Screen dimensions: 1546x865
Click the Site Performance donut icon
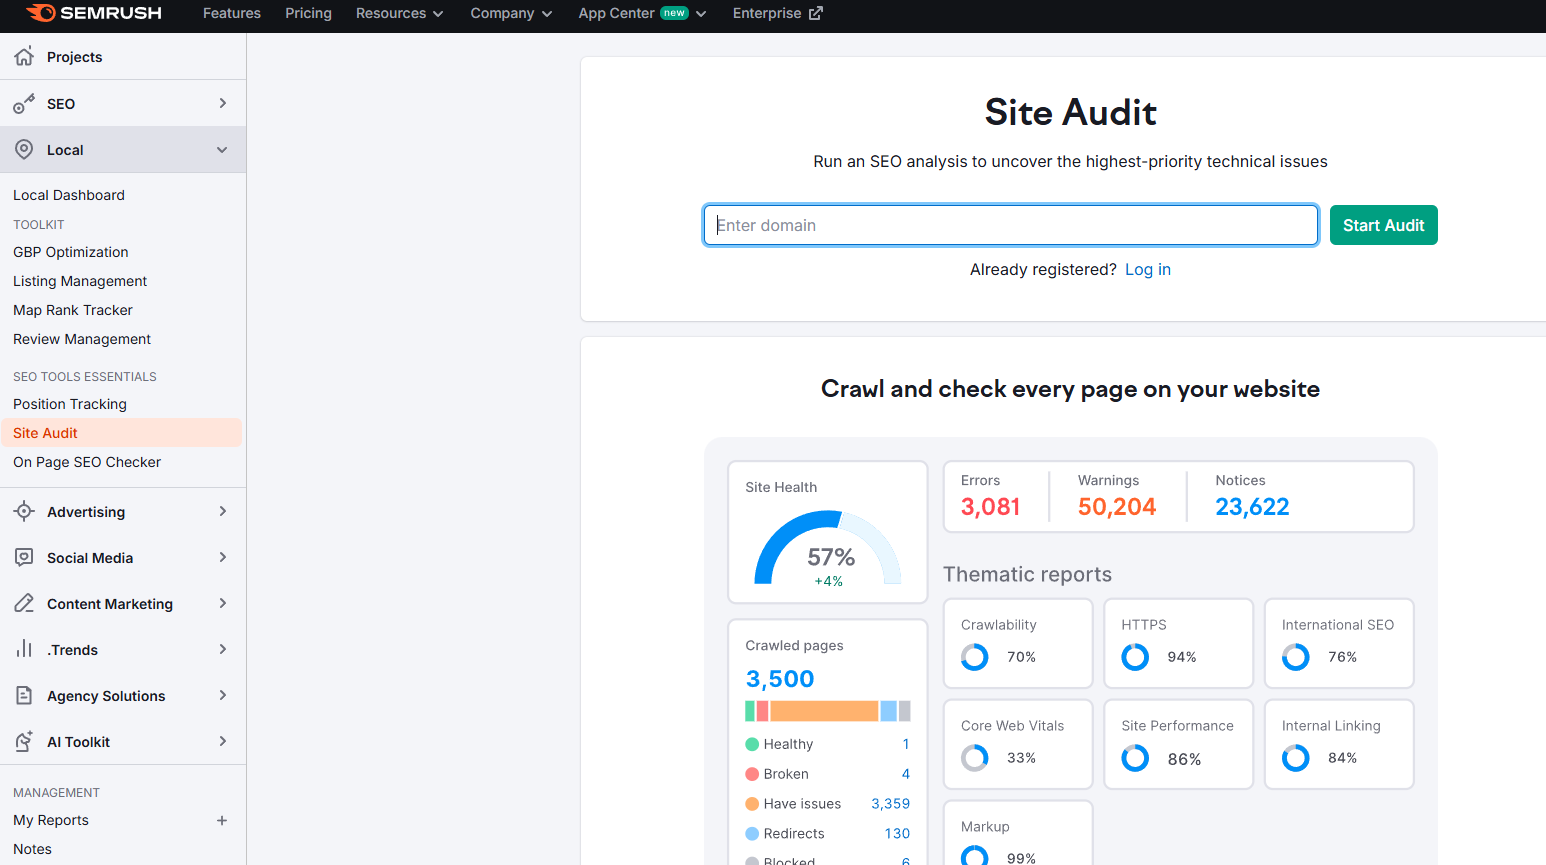[x=1135, y=758]
